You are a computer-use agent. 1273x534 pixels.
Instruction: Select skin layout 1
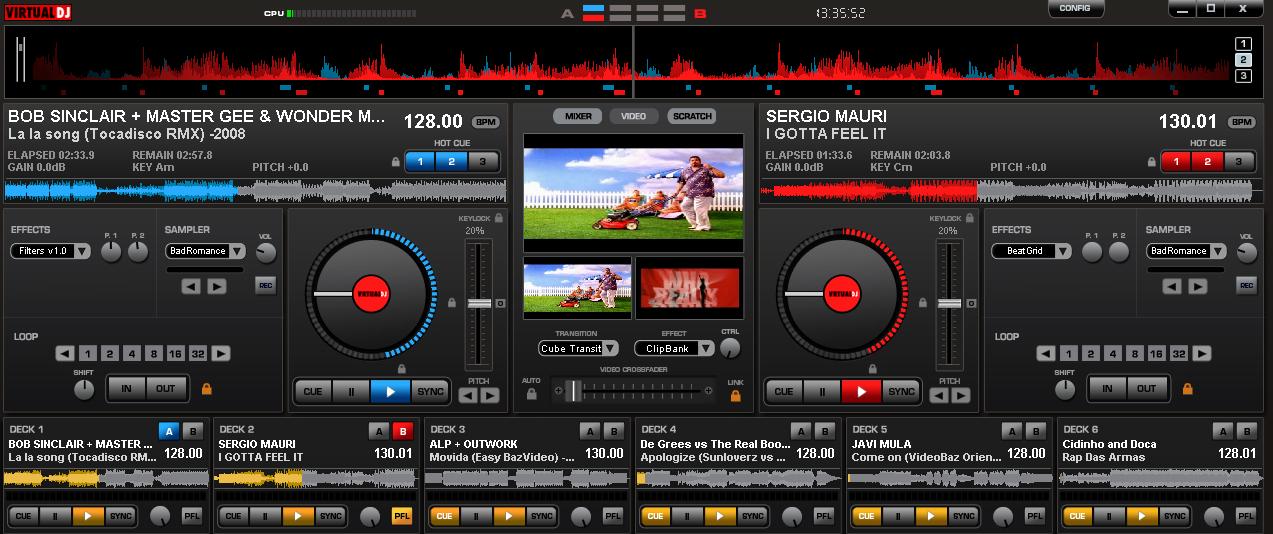pyautogui.click(x=1243, y=44)
